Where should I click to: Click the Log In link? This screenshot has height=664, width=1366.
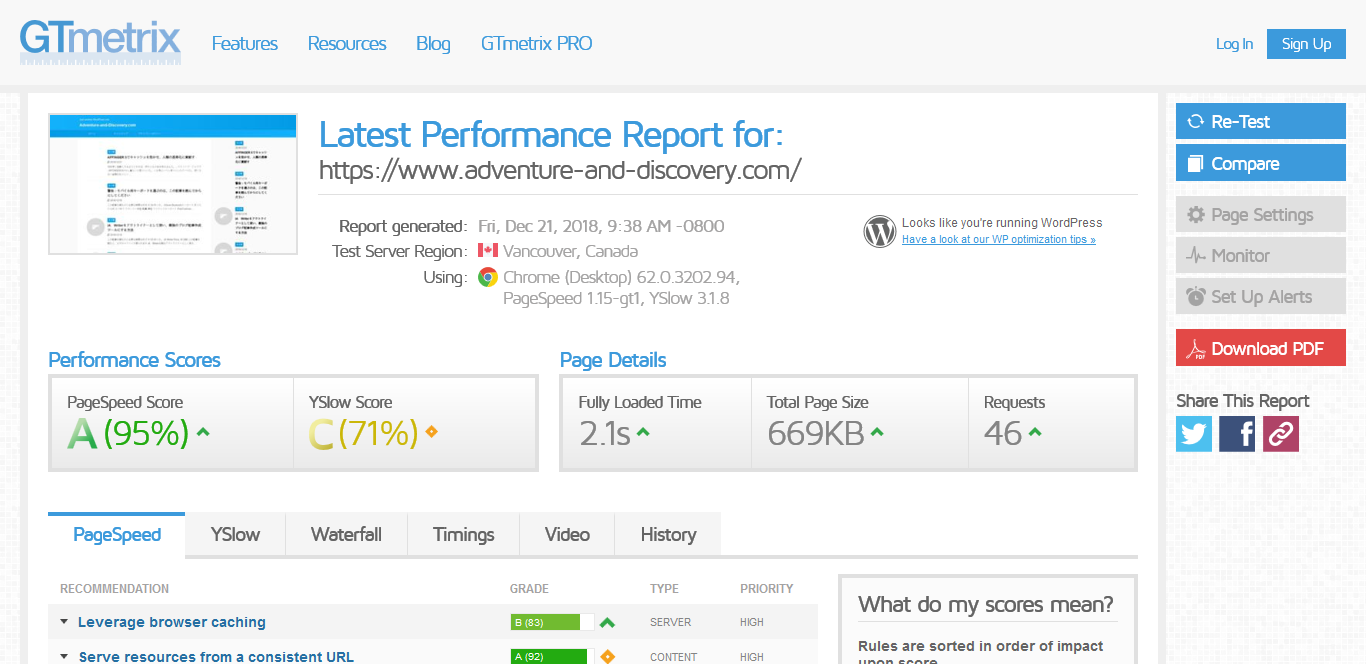(1234, 44)
